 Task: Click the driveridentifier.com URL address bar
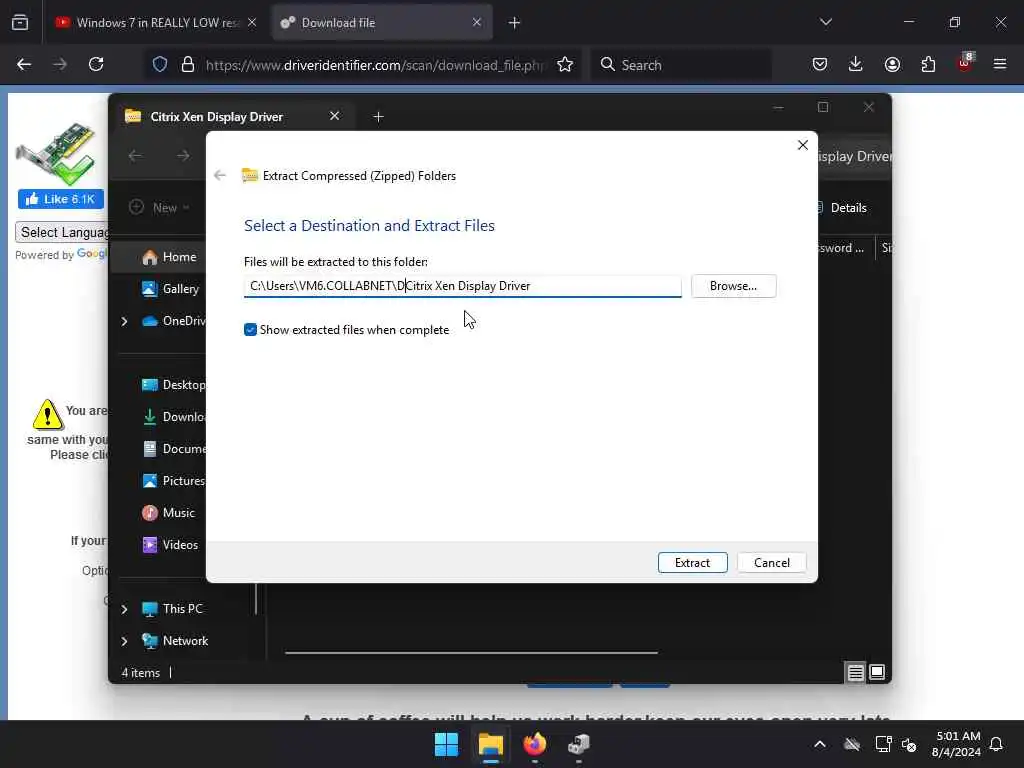[374, 65]
